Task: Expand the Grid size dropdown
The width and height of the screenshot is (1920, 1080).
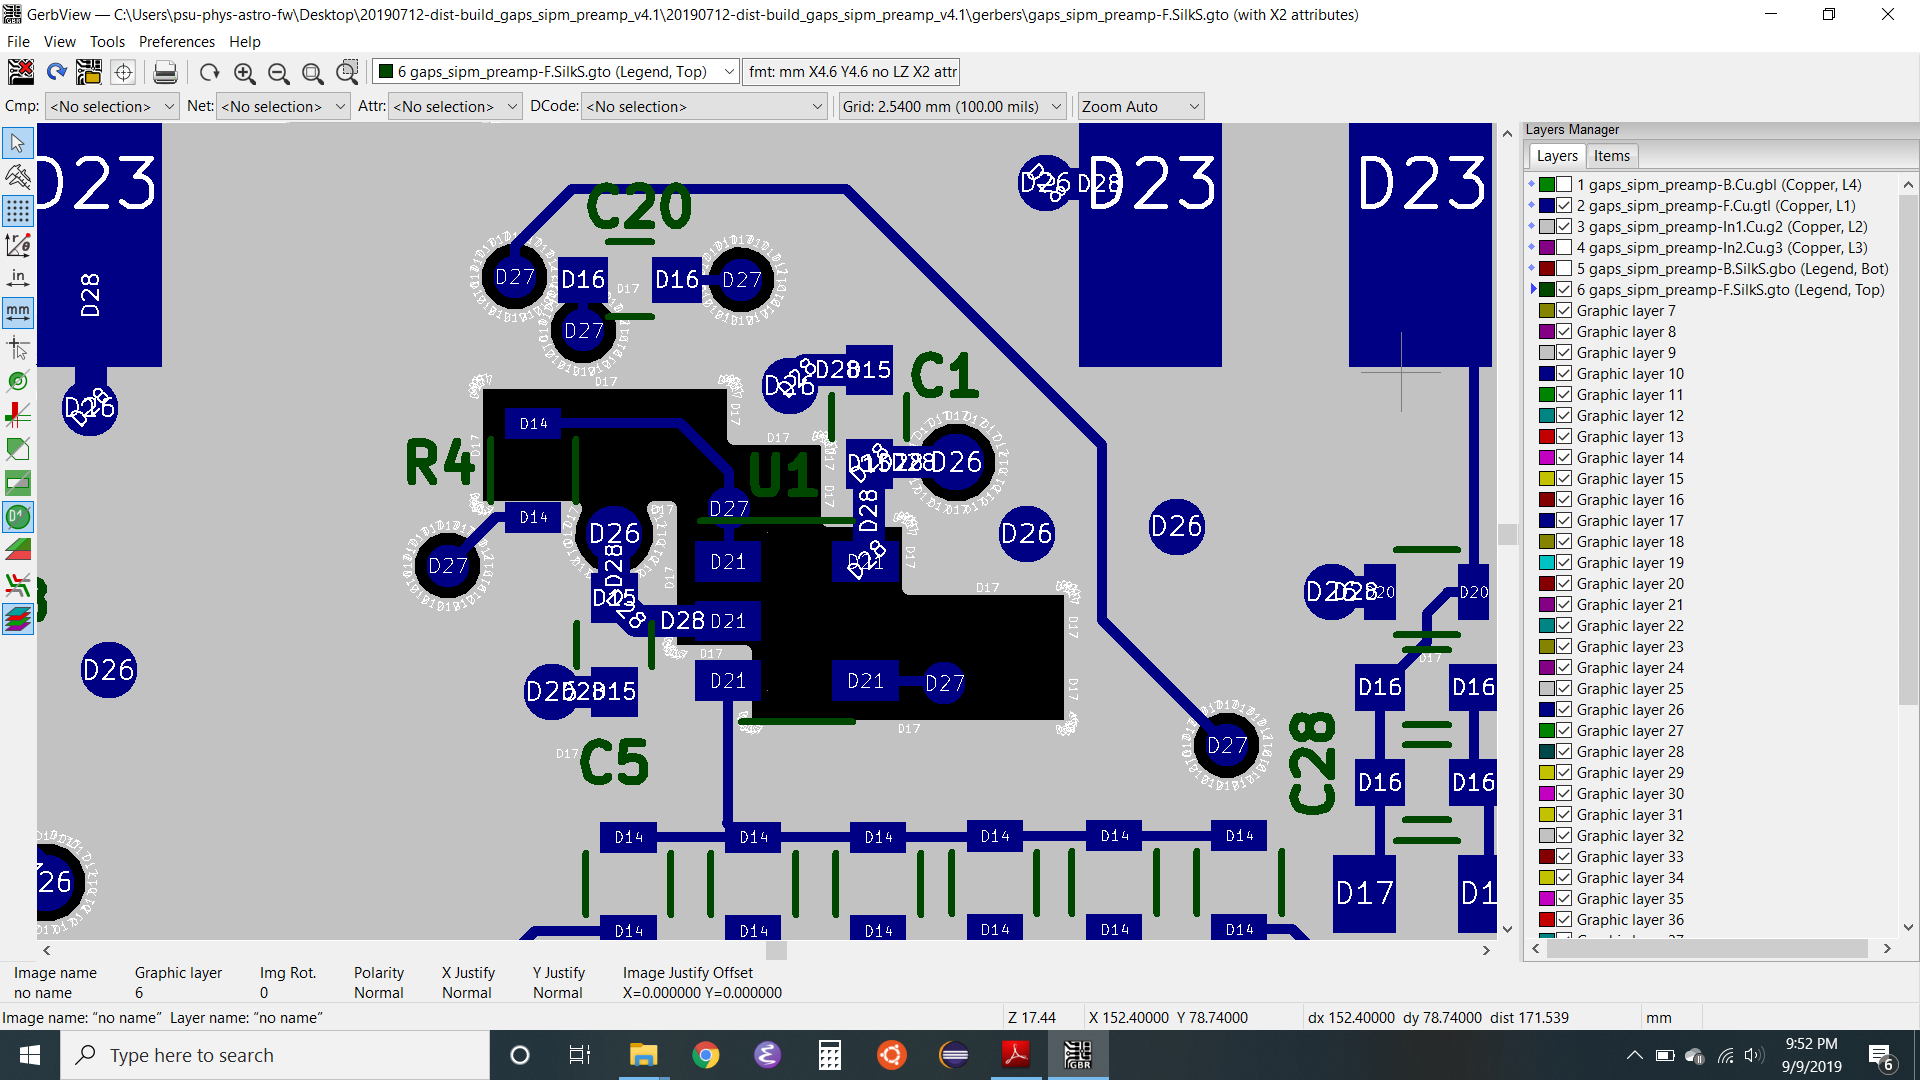Action: pos(1056,107)
